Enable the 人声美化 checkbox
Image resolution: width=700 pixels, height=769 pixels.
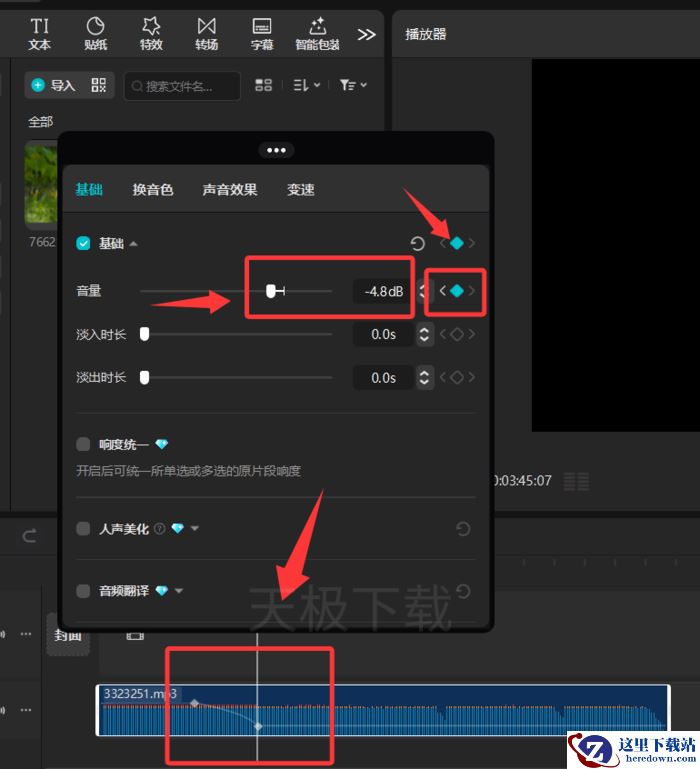click(x=83, y=529)
